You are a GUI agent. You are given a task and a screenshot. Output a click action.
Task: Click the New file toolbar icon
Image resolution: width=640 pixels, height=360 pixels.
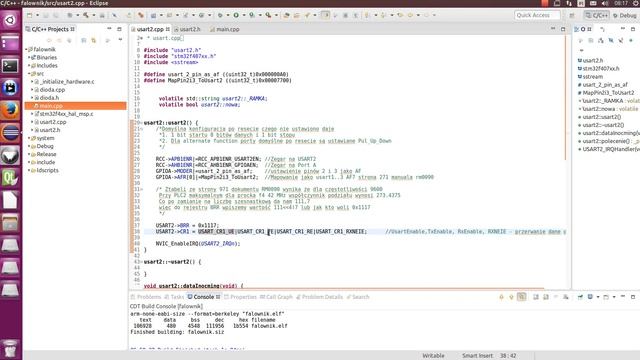pyautogui.click(x=29, y=15)
